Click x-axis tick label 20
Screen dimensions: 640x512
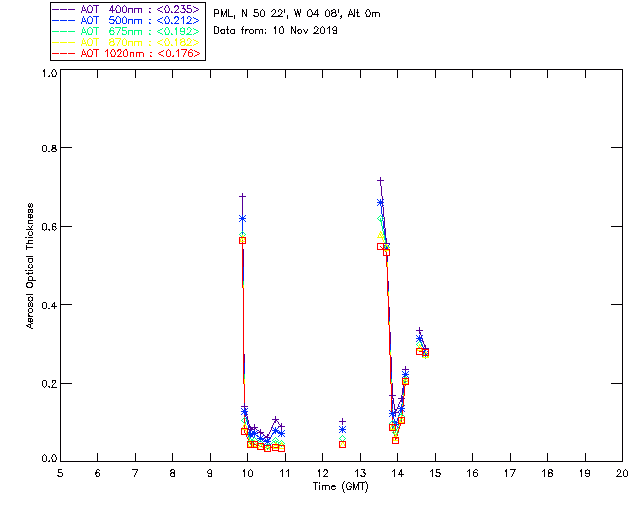[x=622, y=473]
